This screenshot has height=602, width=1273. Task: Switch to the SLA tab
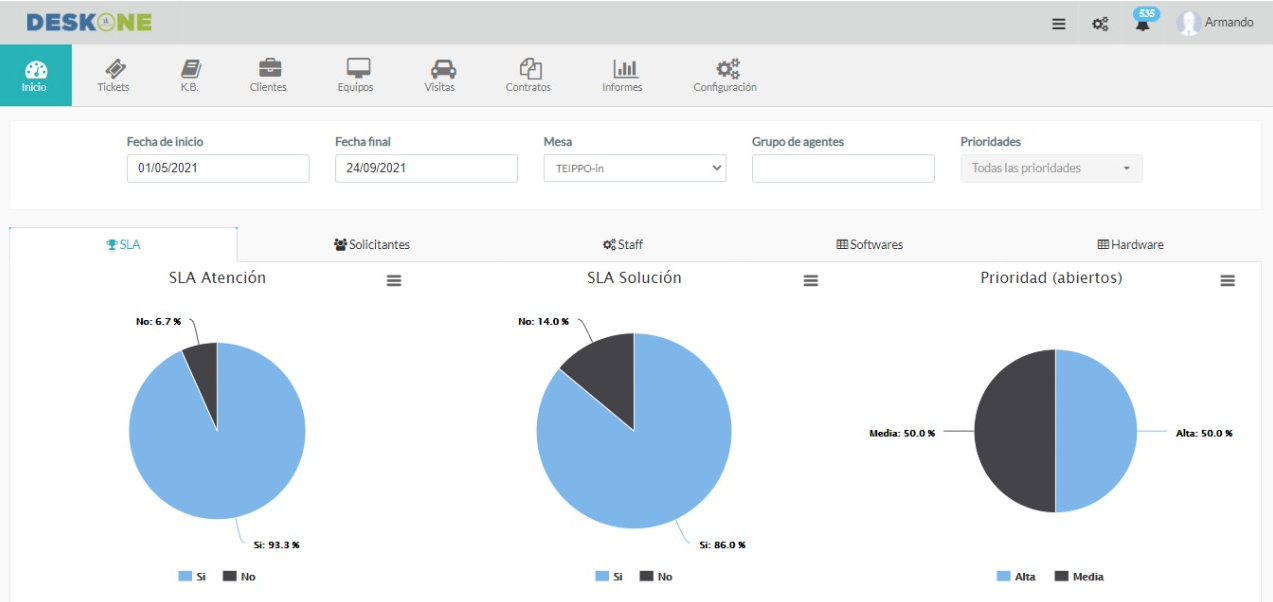click(123, 244)
